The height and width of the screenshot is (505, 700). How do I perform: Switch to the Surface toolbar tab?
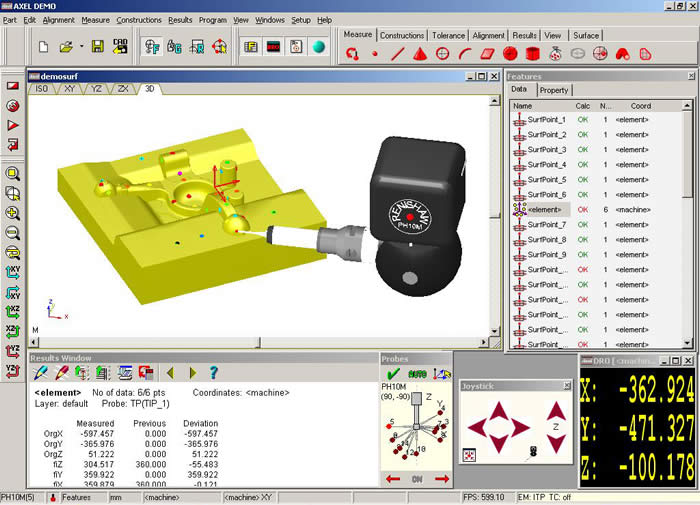[586, 35]
